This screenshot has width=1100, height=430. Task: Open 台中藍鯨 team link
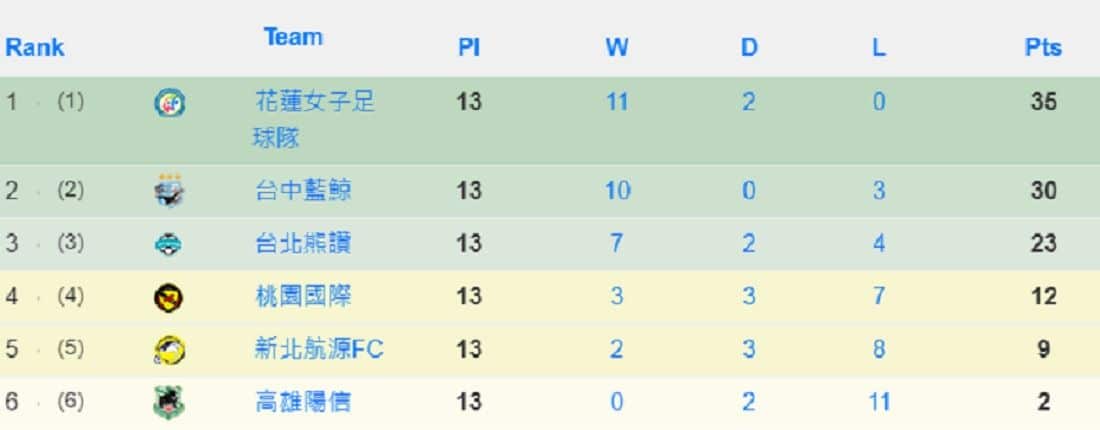coord(303,191)
